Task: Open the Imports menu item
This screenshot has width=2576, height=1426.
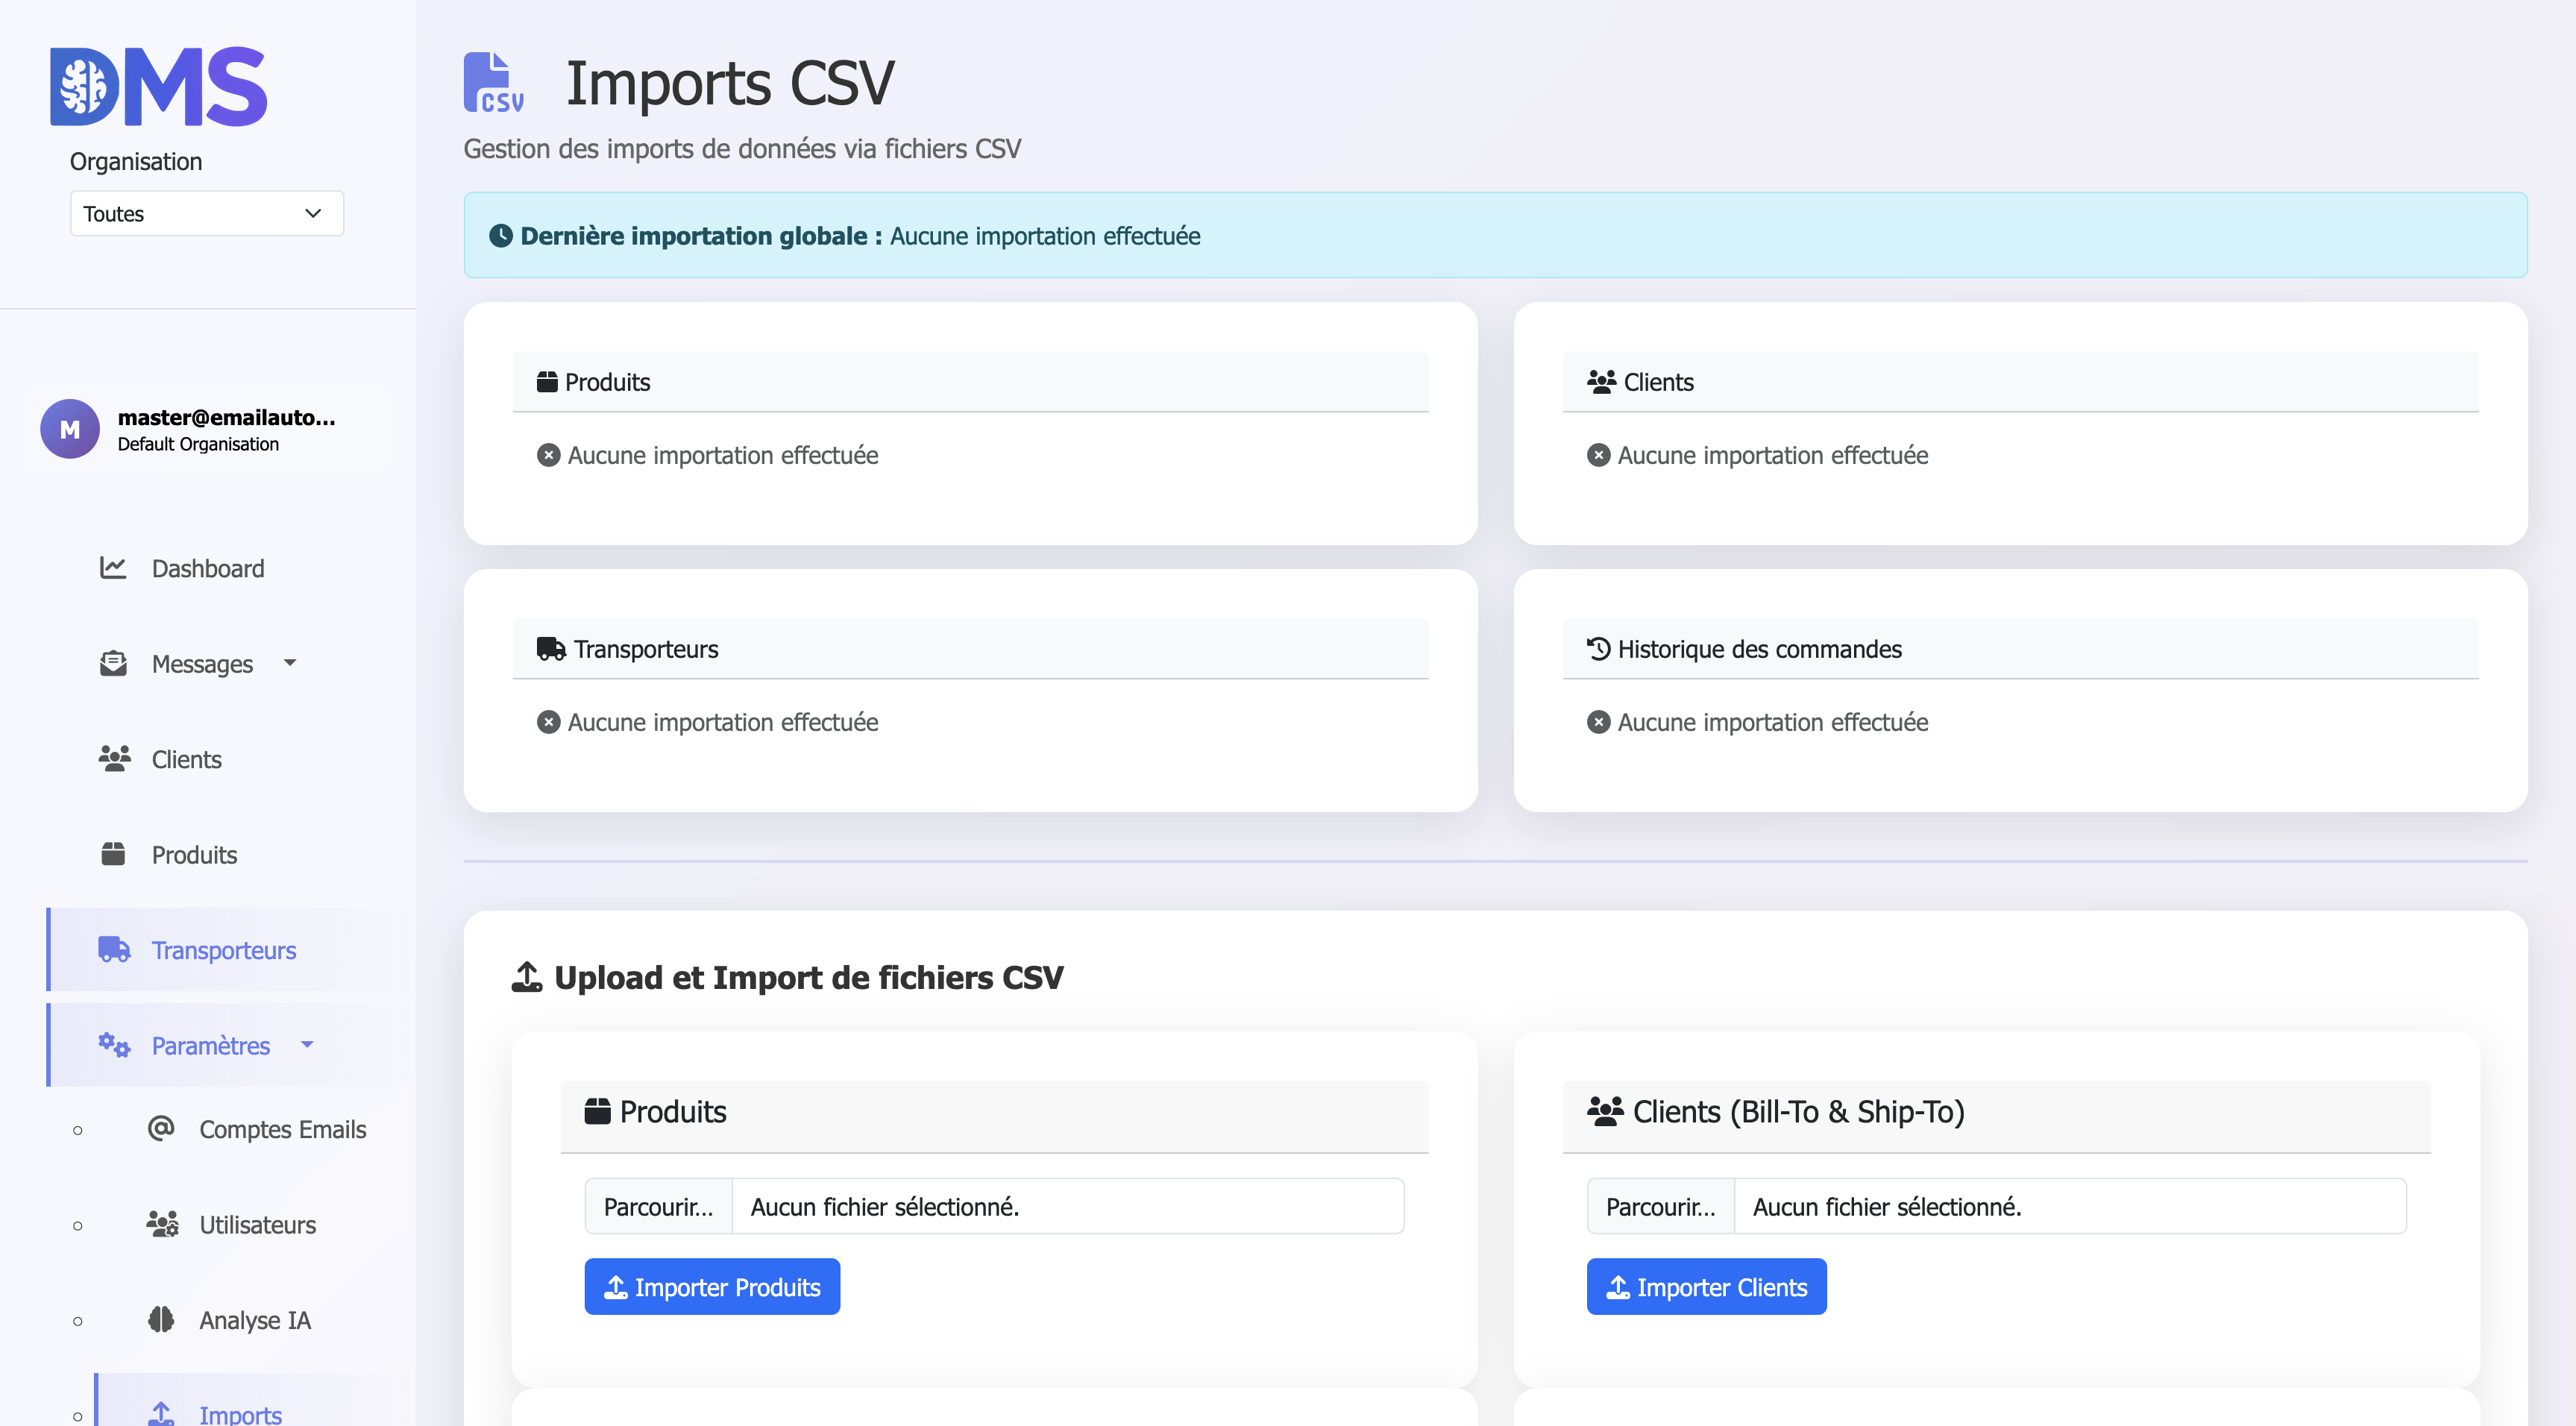Action: pyautogui.click(x=240, y=1413)
